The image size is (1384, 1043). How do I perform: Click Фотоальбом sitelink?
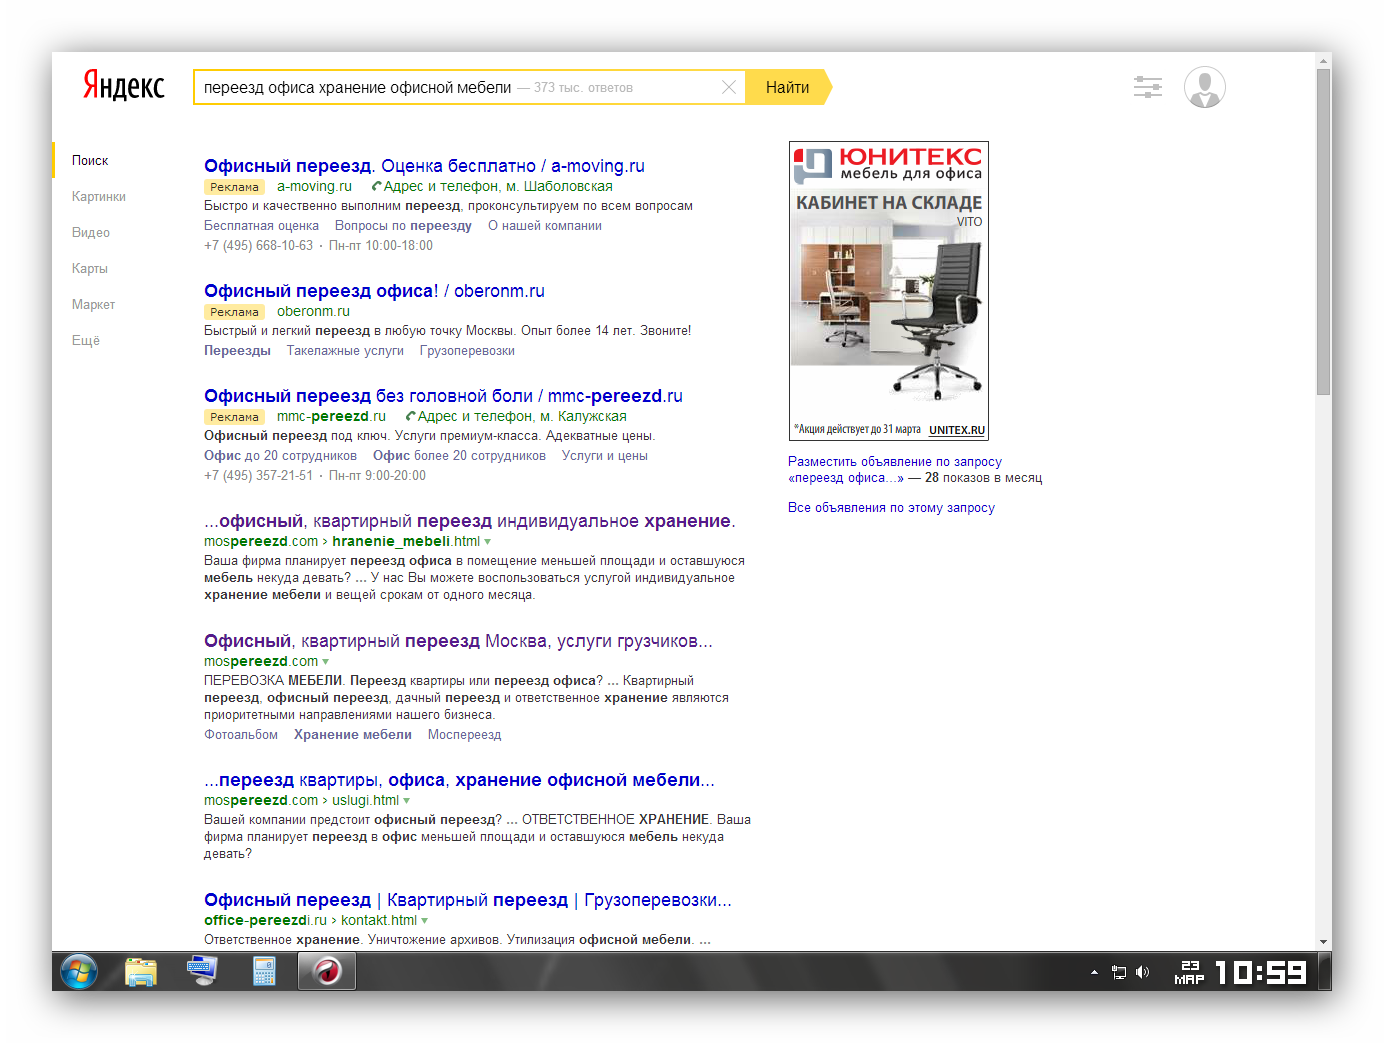pos(241,735)
